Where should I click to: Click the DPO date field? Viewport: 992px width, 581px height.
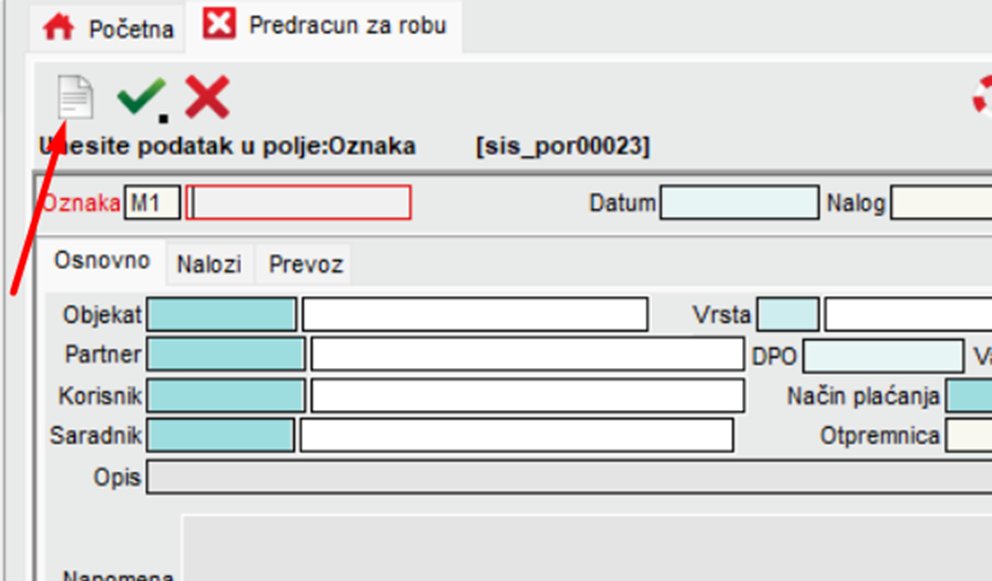click(884, 356)
